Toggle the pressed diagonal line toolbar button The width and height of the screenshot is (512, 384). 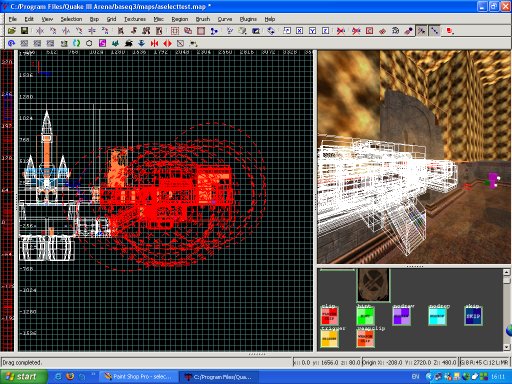pos(434,31)
